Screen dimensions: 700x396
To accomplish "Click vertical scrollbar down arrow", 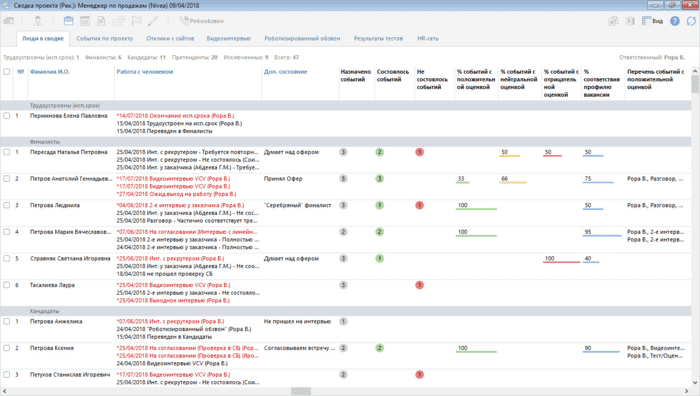I will coord(695,383).
